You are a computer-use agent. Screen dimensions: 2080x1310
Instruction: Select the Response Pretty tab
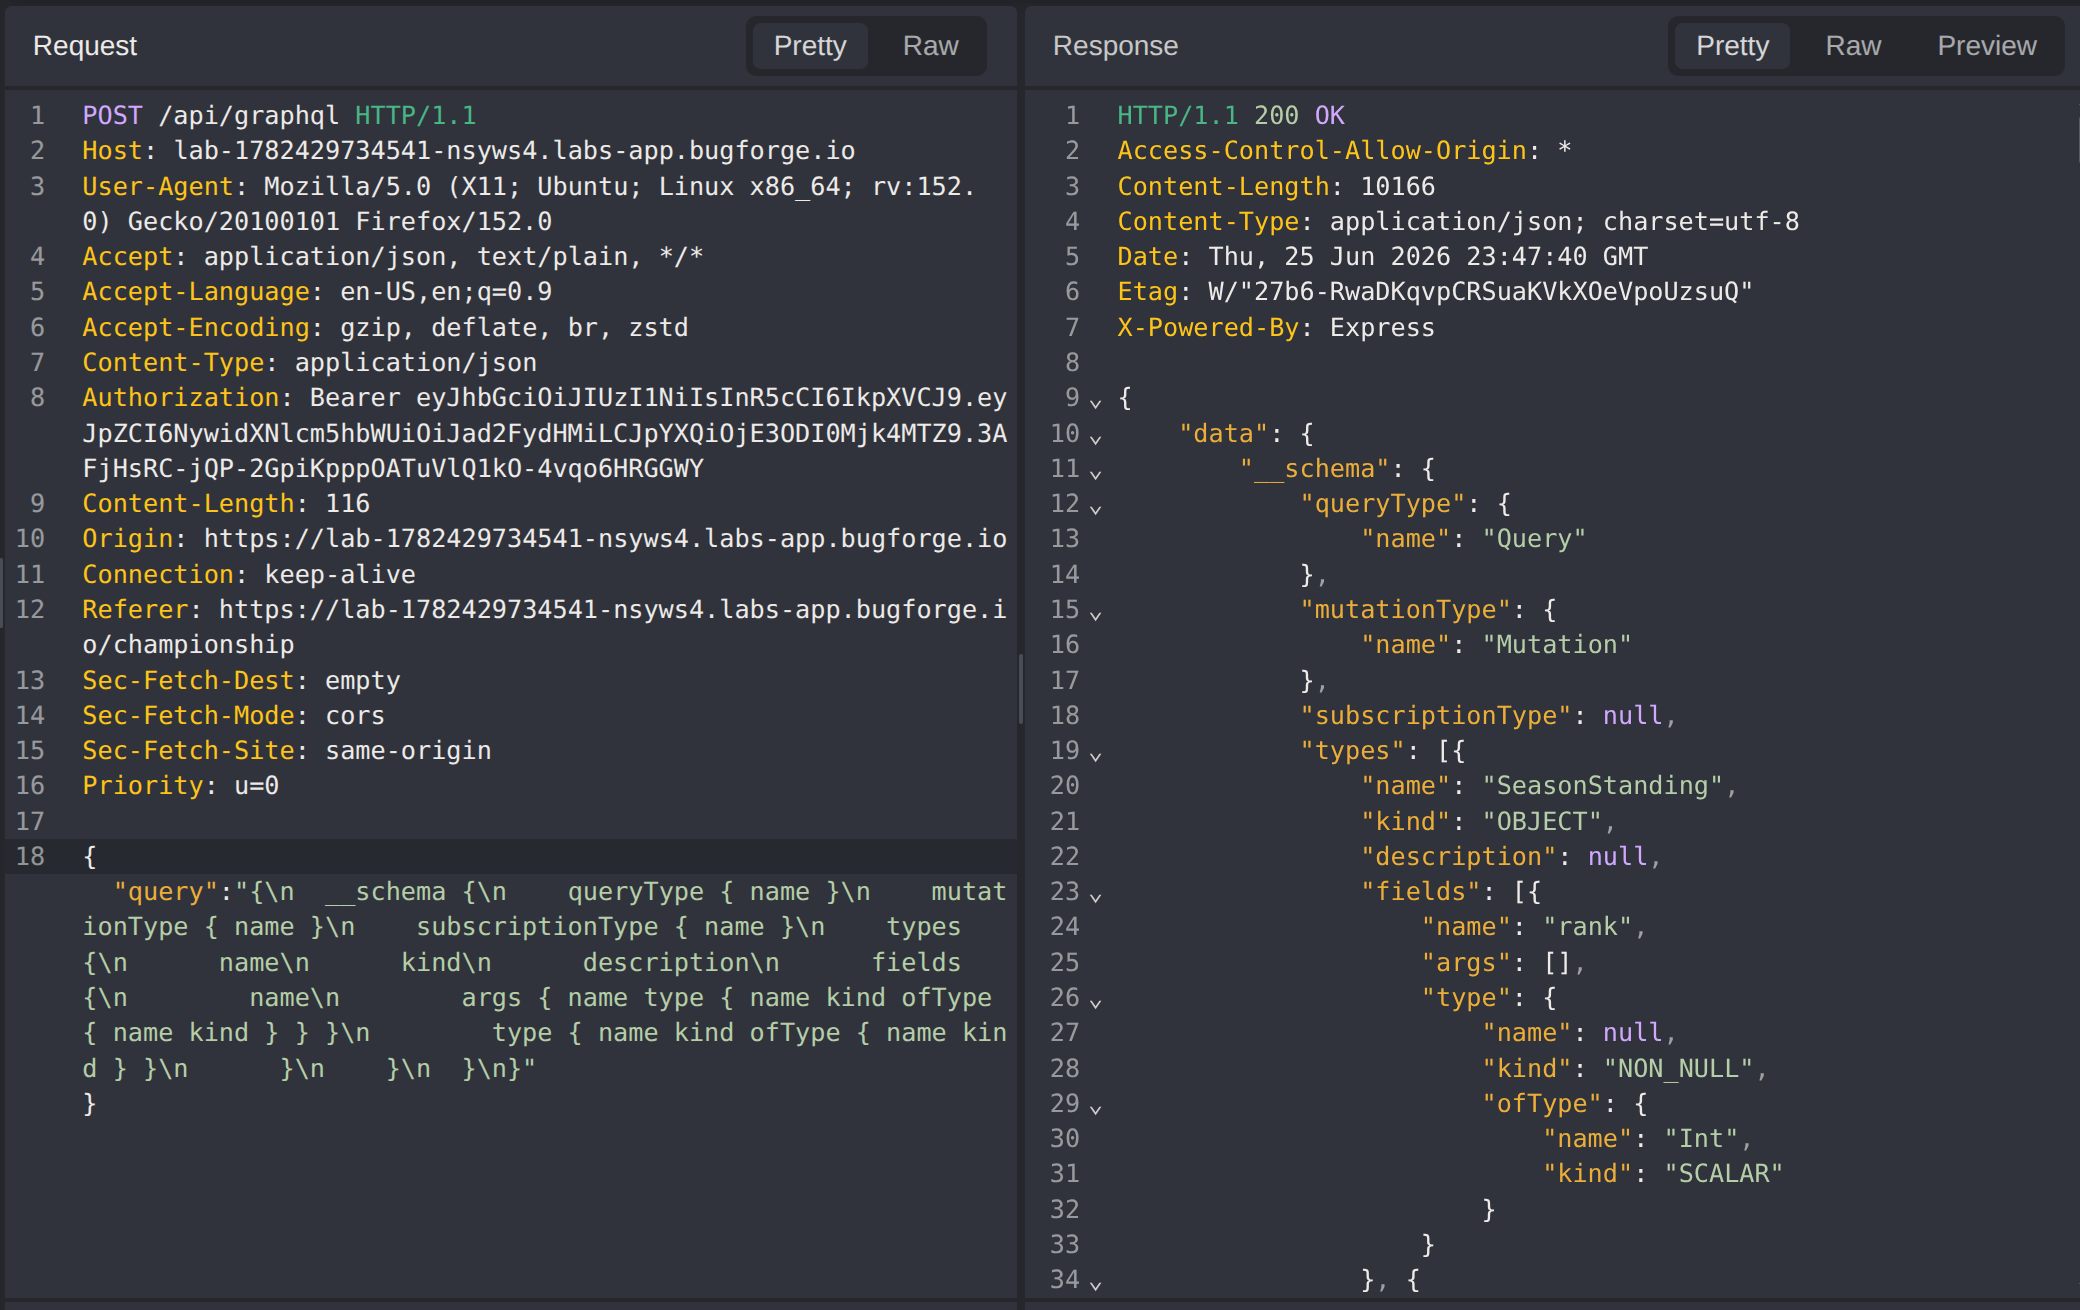[x=1732, y=46]
